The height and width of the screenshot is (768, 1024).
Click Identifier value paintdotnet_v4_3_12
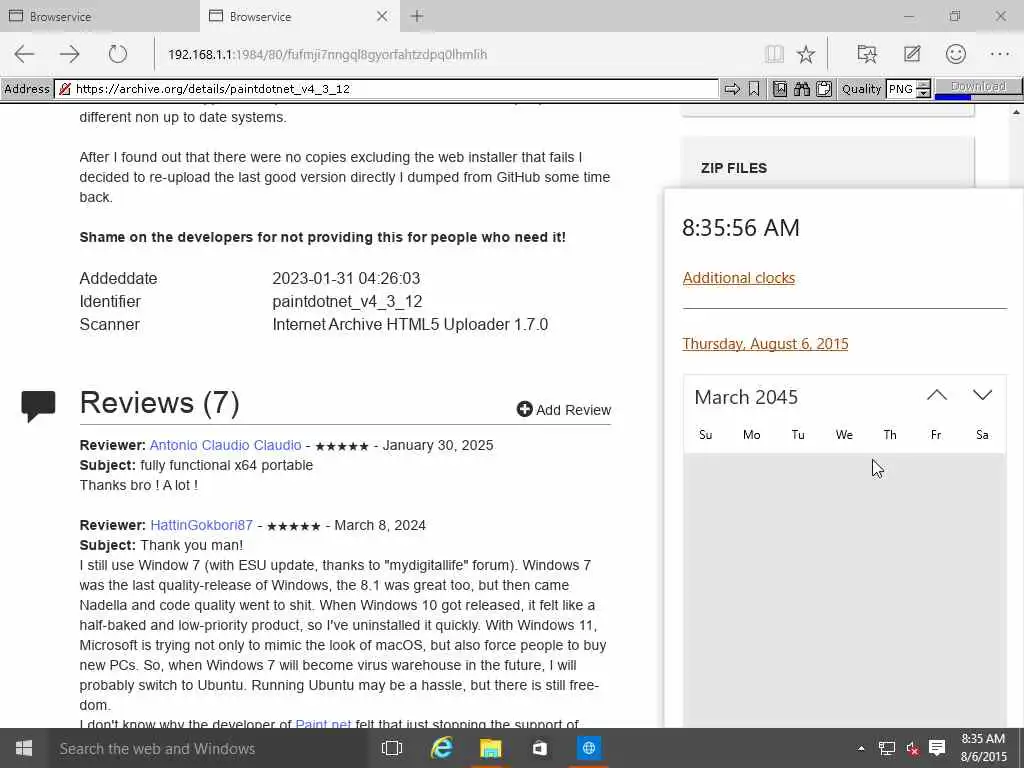[x=347, y=302]
